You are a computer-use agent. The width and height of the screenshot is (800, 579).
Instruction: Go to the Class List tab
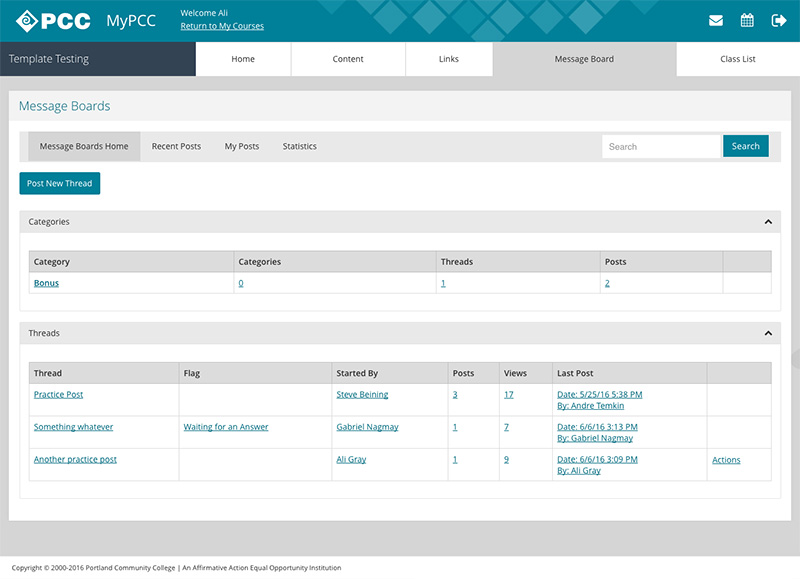737,59
